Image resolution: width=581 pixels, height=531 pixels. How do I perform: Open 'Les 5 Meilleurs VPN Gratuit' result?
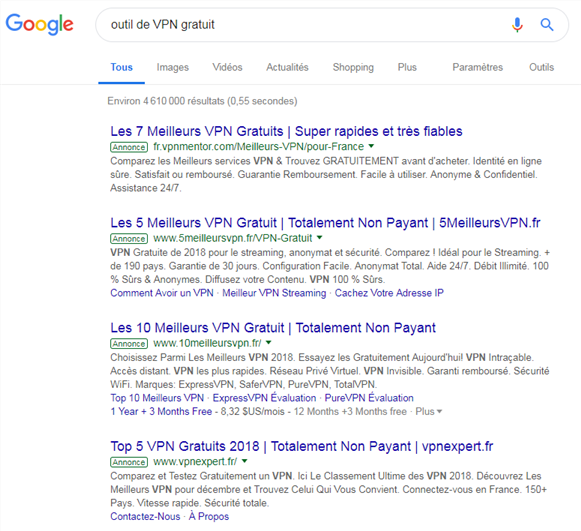pos(325,223)
